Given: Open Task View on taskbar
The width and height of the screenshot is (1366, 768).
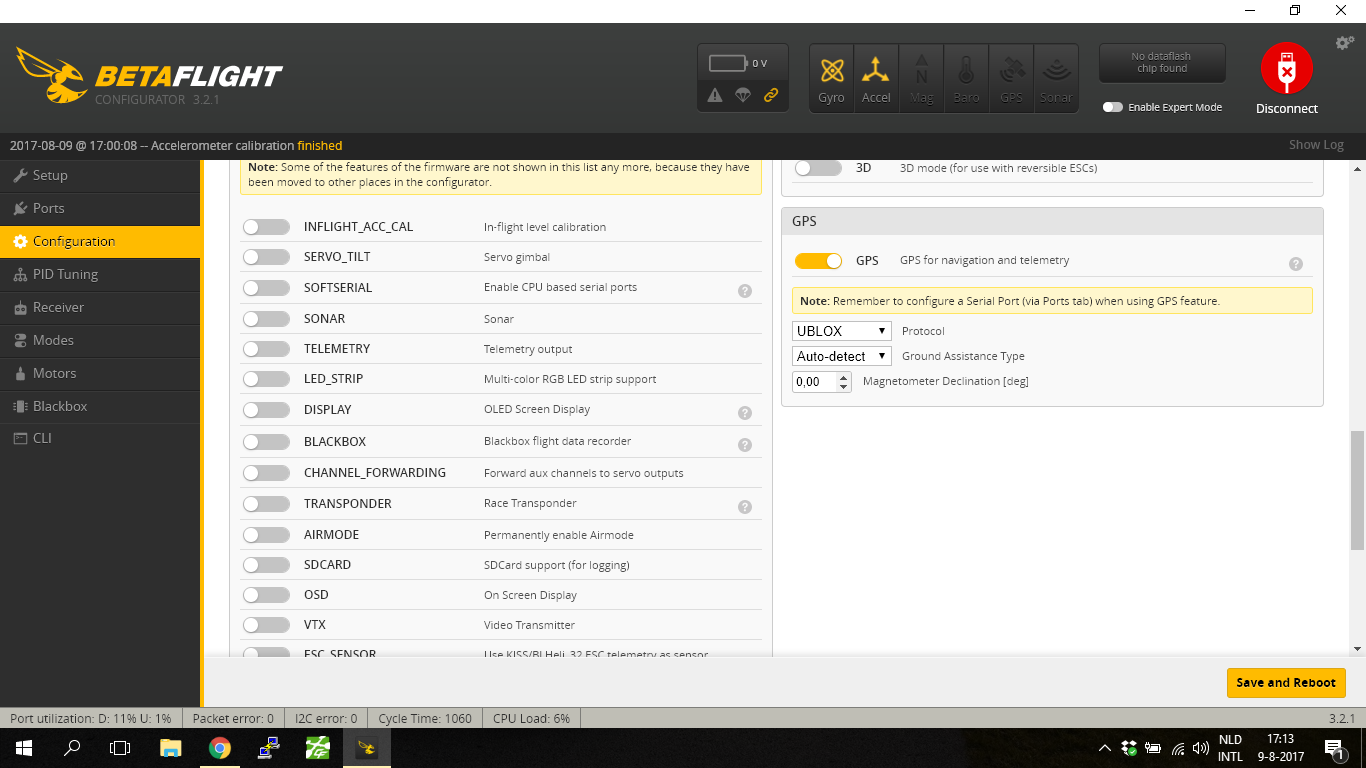Looking at the screenshot, I should click(x=120, y=748).
